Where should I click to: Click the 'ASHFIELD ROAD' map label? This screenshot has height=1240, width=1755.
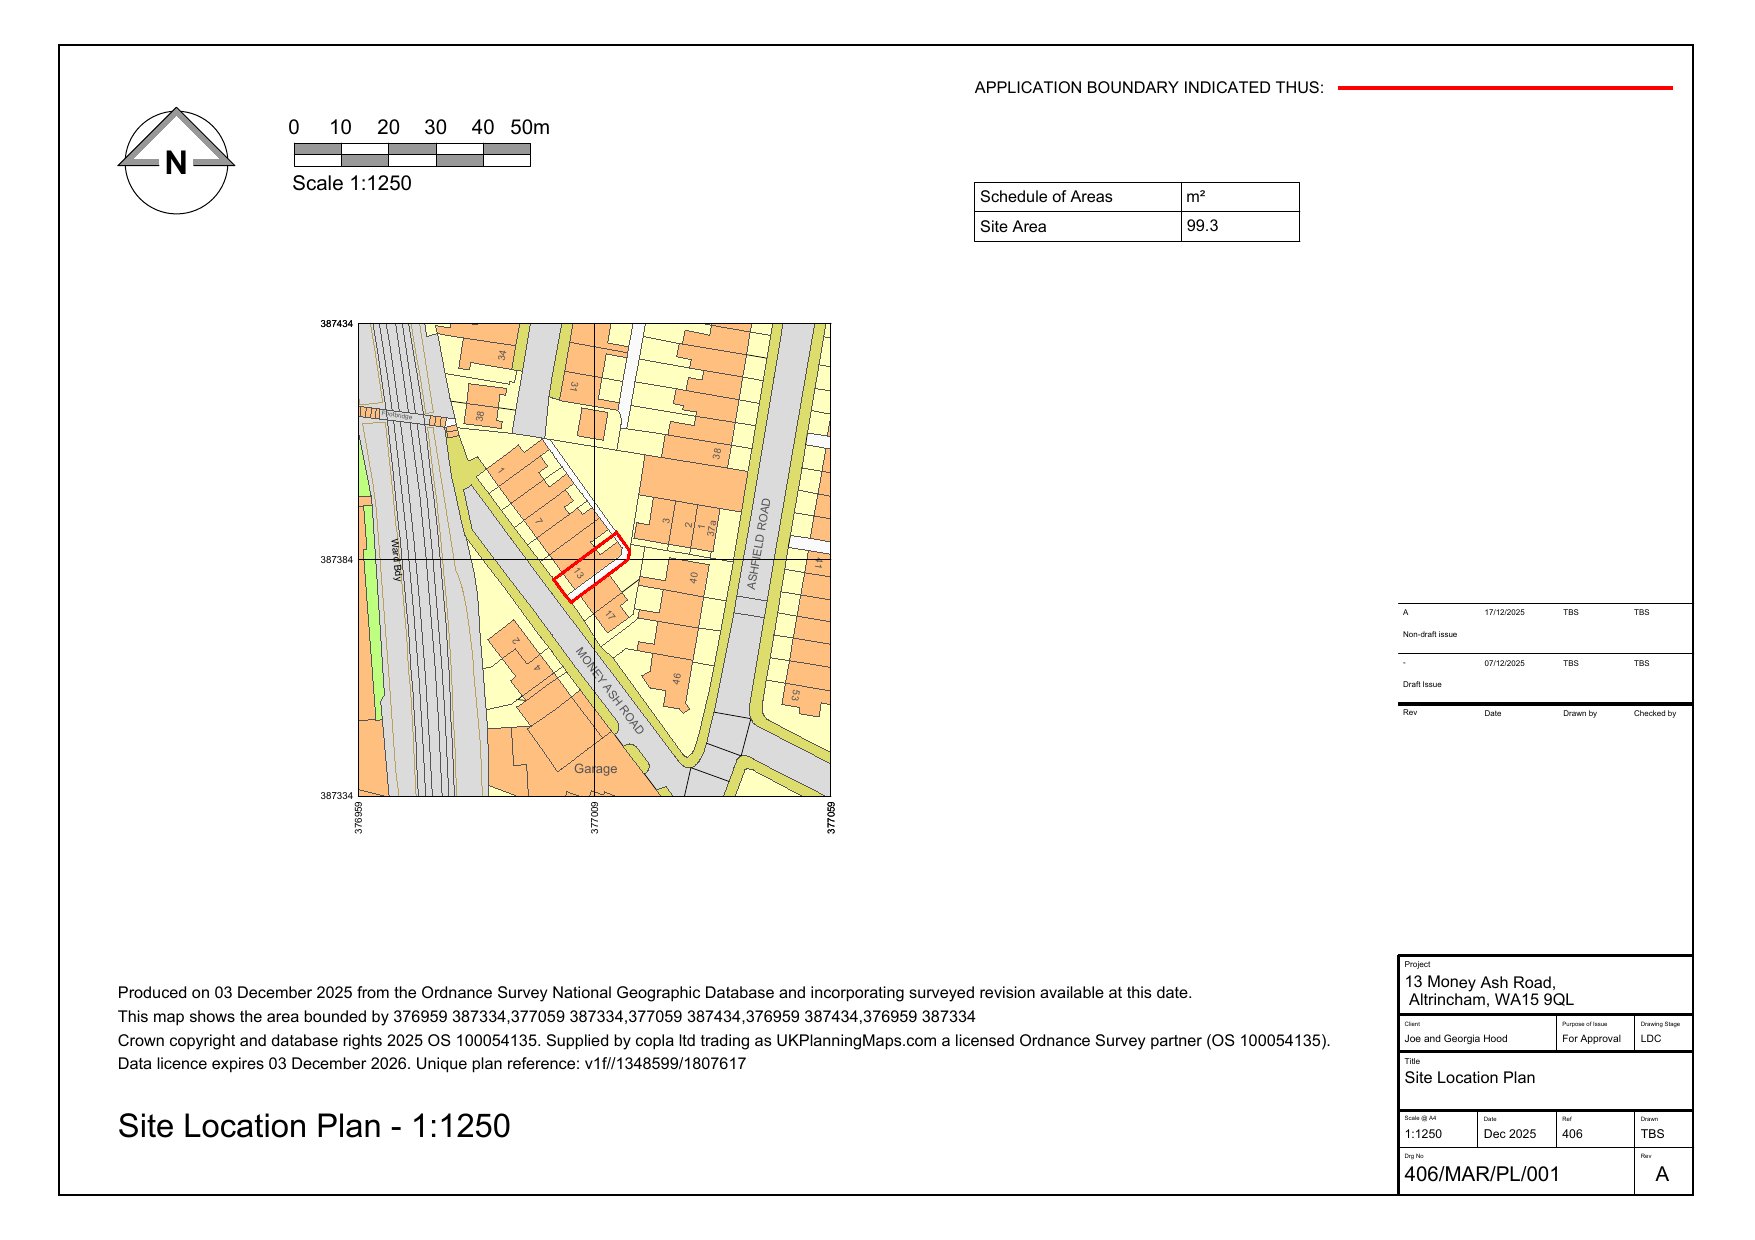[760, 544]
